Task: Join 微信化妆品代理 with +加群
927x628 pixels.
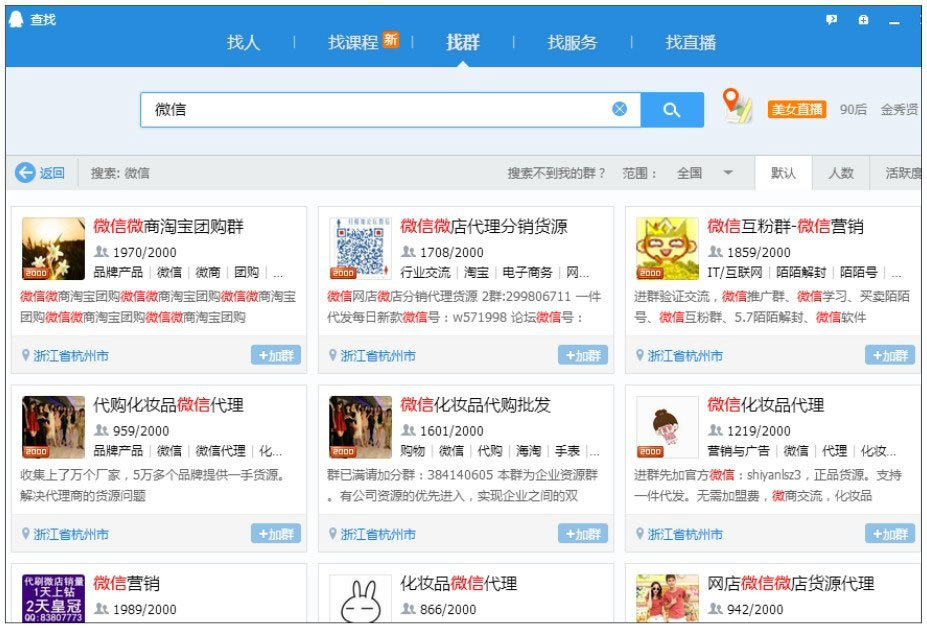Action: pyautogui.click(x=890, y=534)
